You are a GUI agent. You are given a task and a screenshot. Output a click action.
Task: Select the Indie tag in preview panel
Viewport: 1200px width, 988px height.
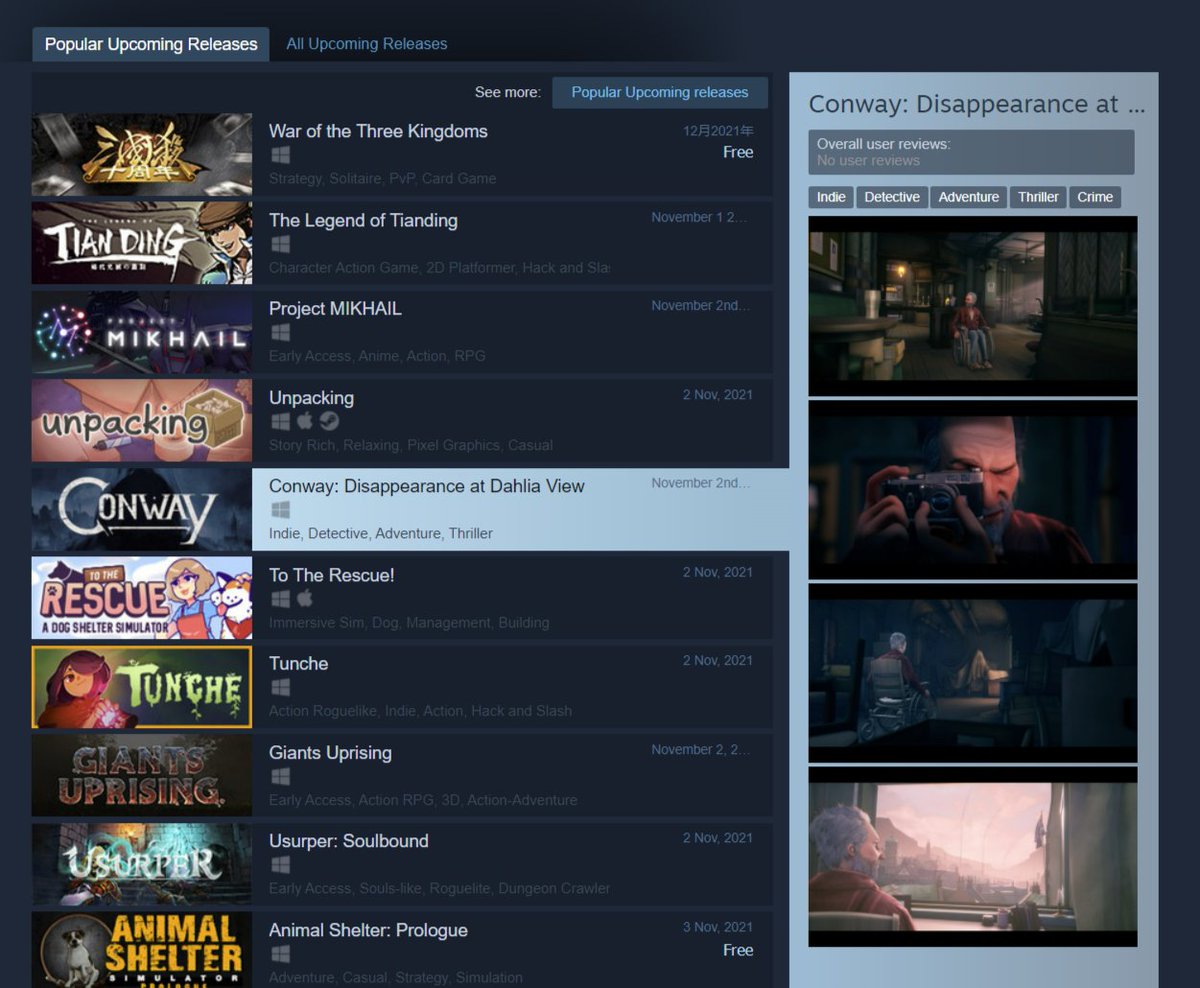coord(831,197)
